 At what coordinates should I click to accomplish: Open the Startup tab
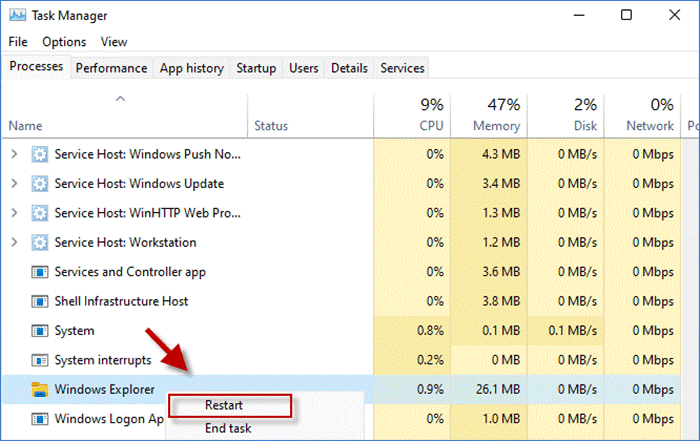pos(256,68)
